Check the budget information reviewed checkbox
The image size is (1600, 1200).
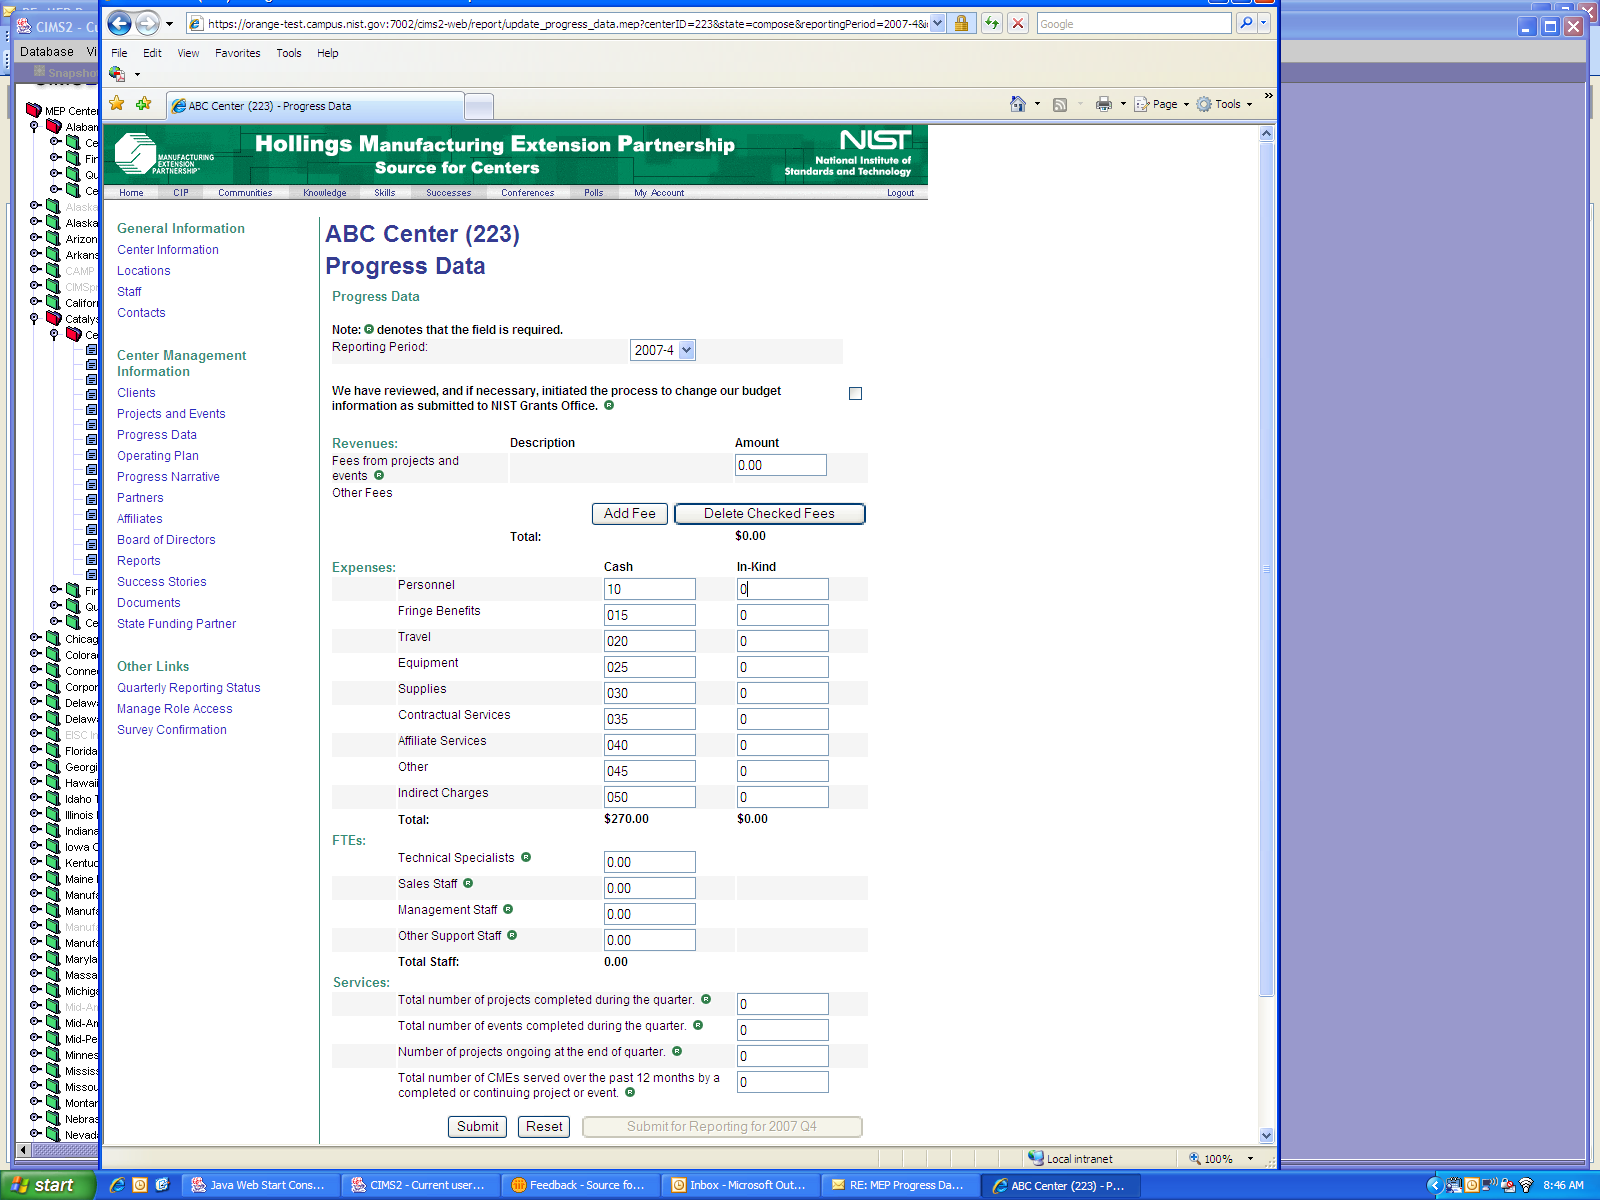pyautogui.click(x=855, y=394)
